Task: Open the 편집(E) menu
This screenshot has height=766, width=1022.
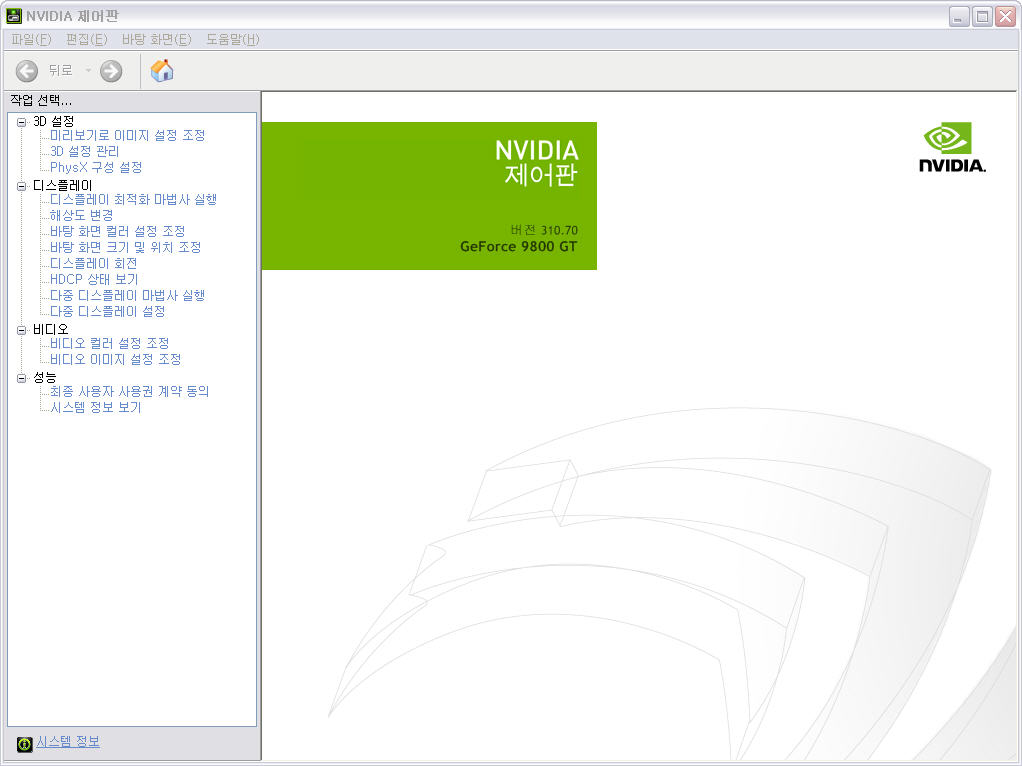Action: (87, 39)
